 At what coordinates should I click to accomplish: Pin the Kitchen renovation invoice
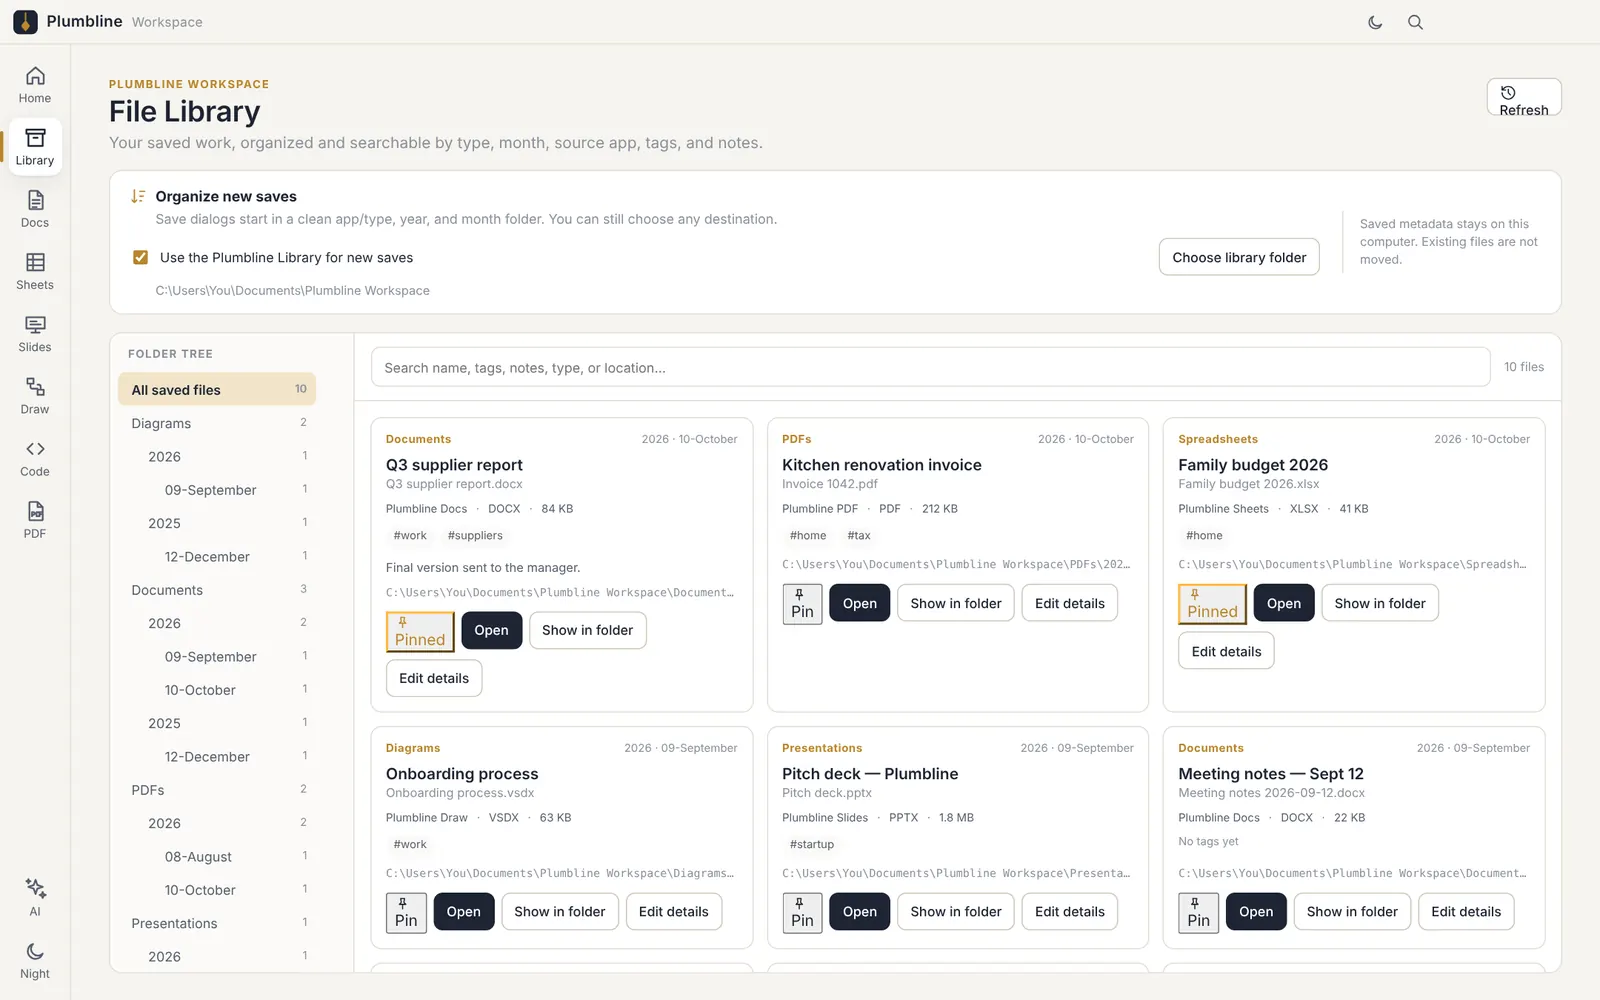click(802, 604)
